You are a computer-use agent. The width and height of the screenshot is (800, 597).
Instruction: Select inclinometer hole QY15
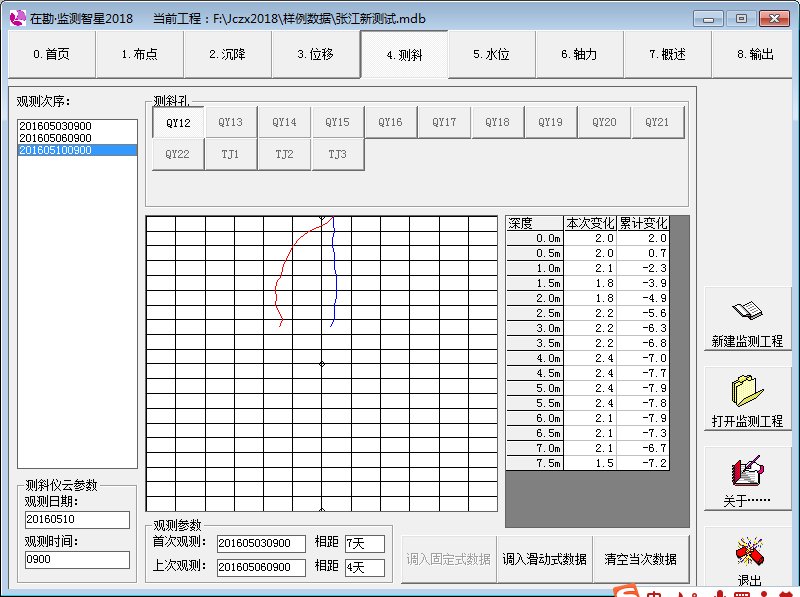(x=338, y=122)
